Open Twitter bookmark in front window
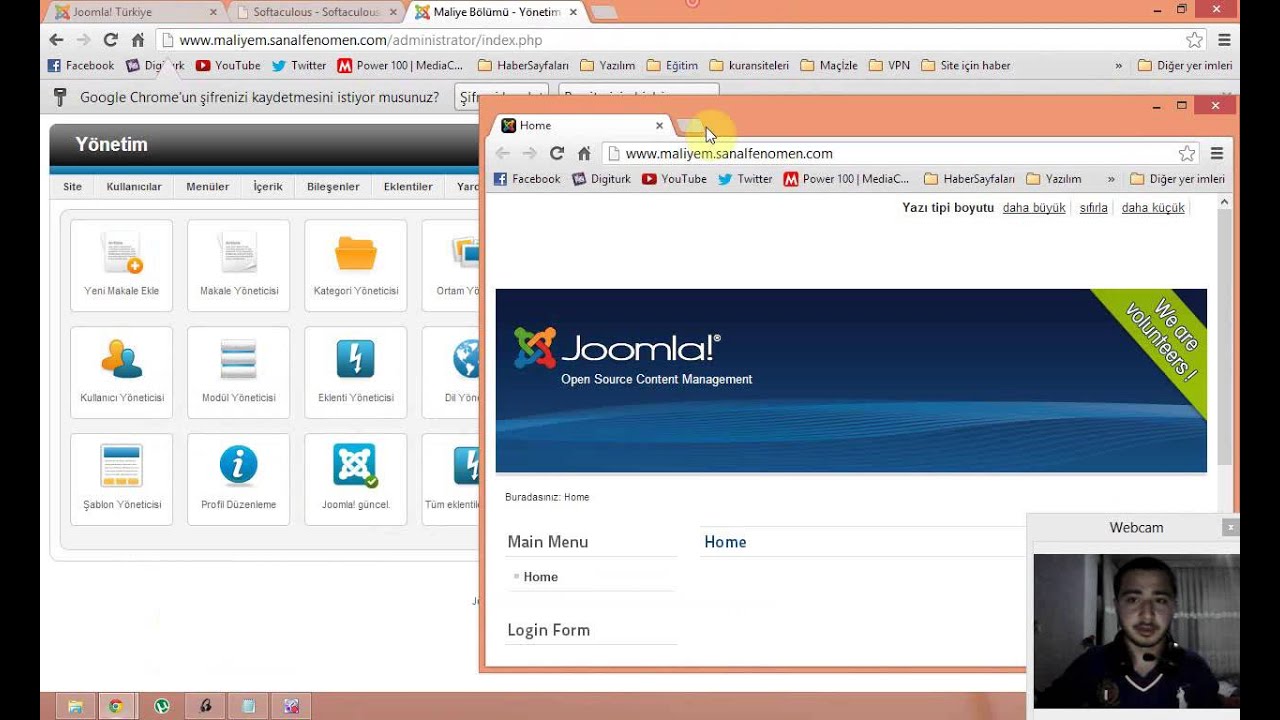The width and height of the screenshot is (1280, 720). pyautogui.click(x=745, y=179)
